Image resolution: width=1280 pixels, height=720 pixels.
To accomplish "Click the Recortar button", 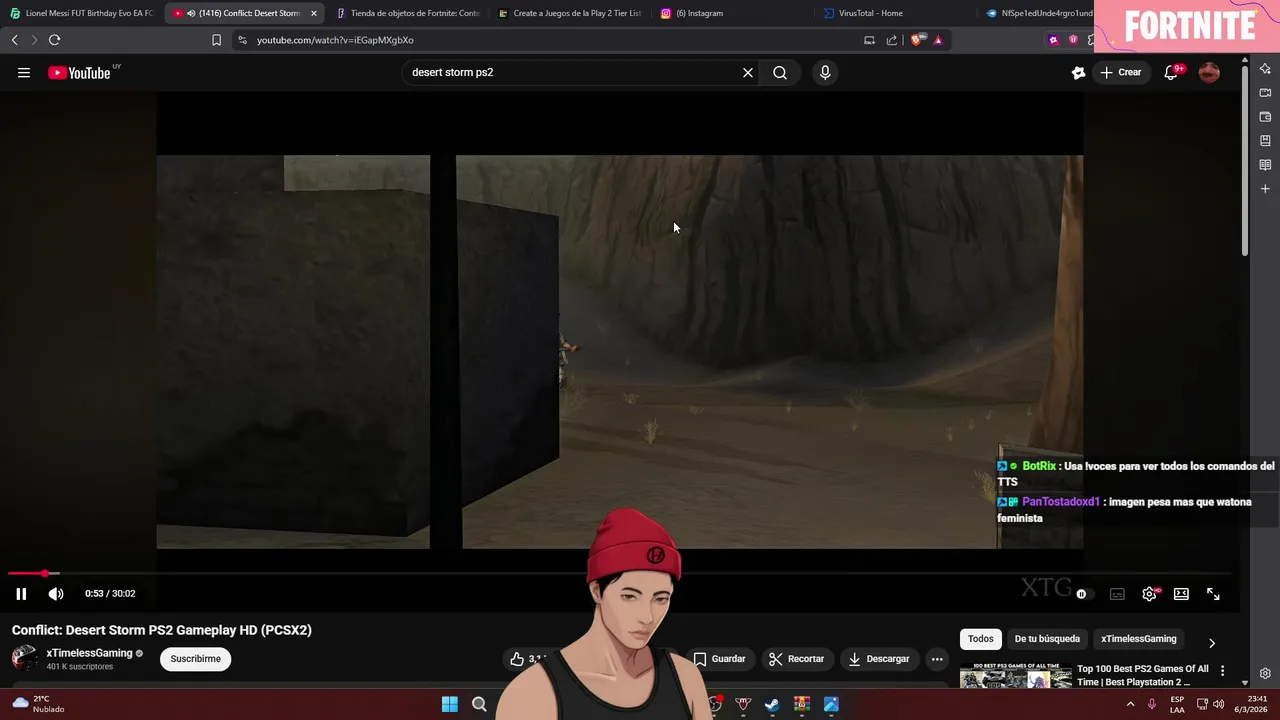I will (796, 659).
